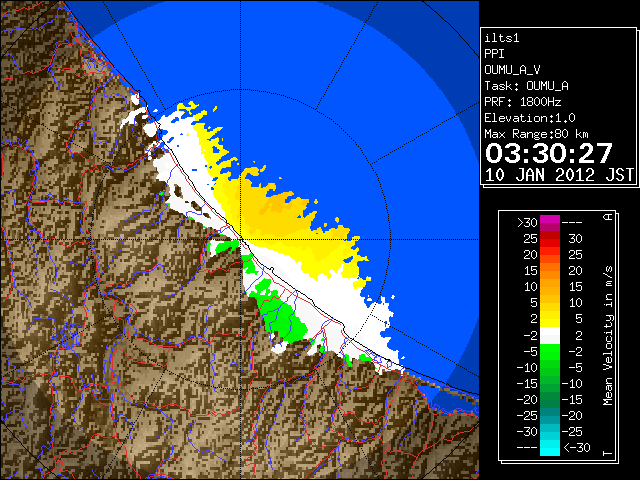Click the '<-30' legend label
This screenshot has width=640, height=480.
(x=577, y=447)
